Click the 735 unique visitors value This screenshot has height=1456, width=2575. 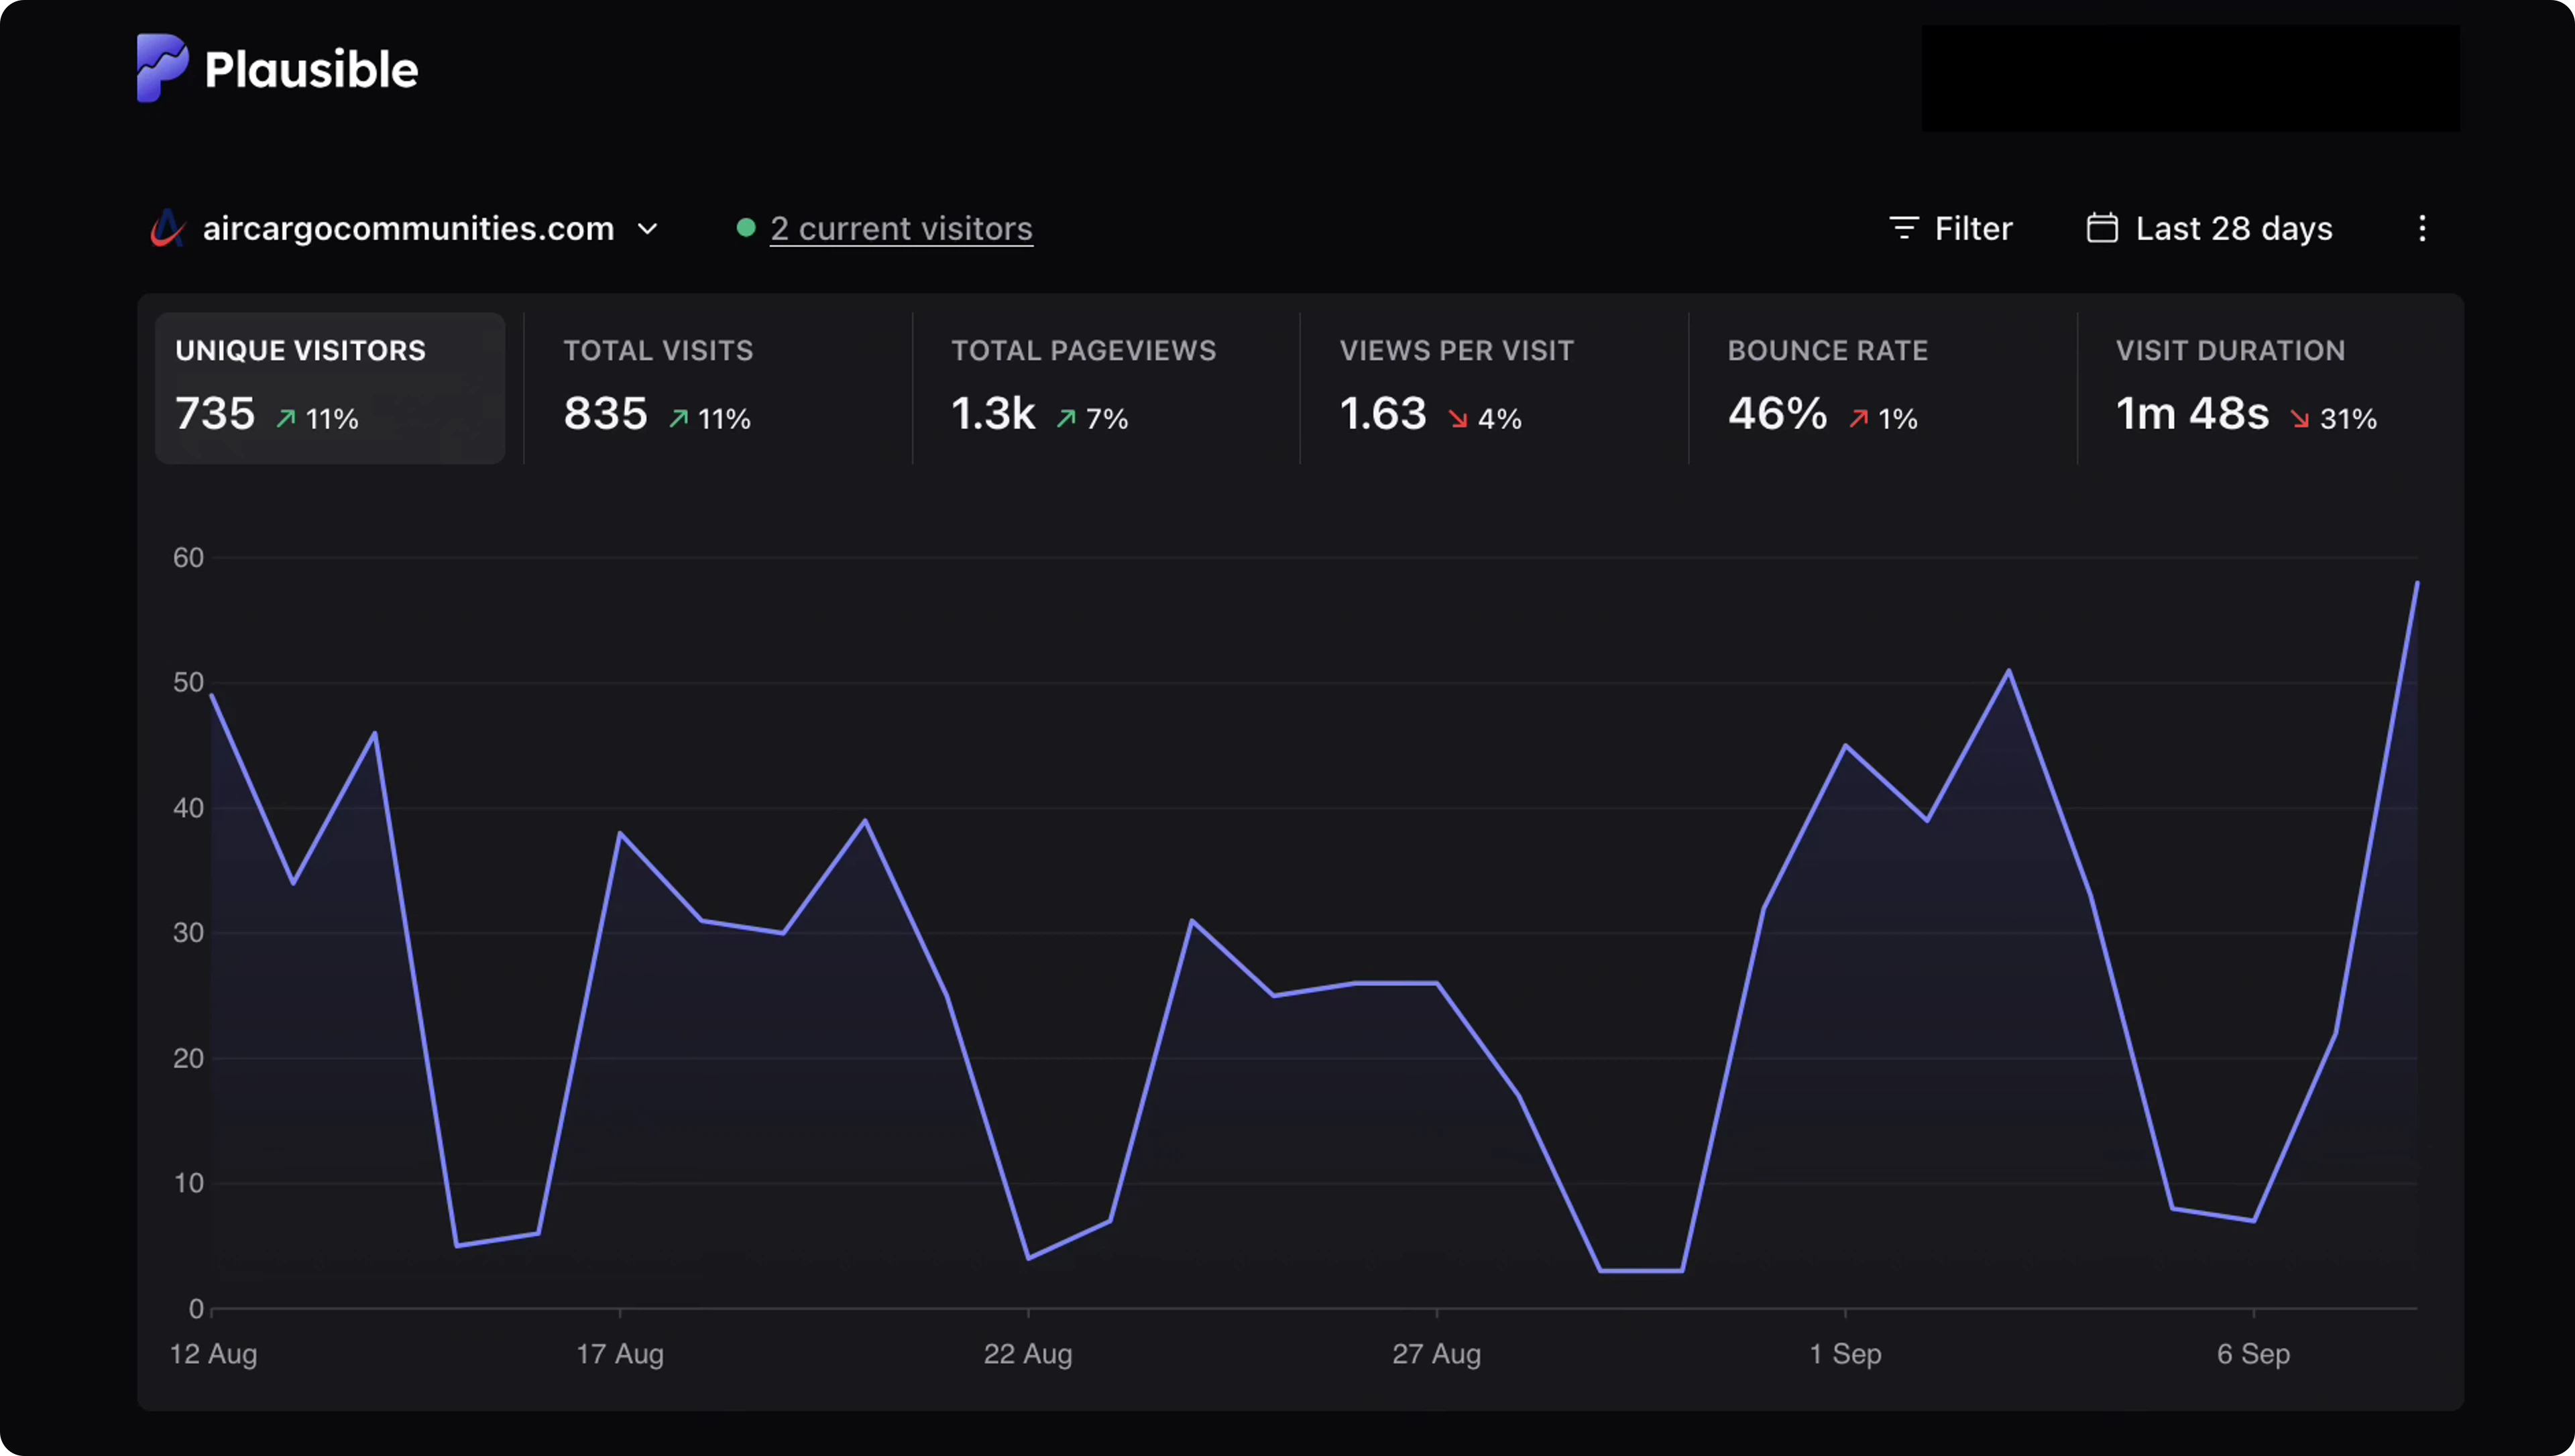[215, 413]
